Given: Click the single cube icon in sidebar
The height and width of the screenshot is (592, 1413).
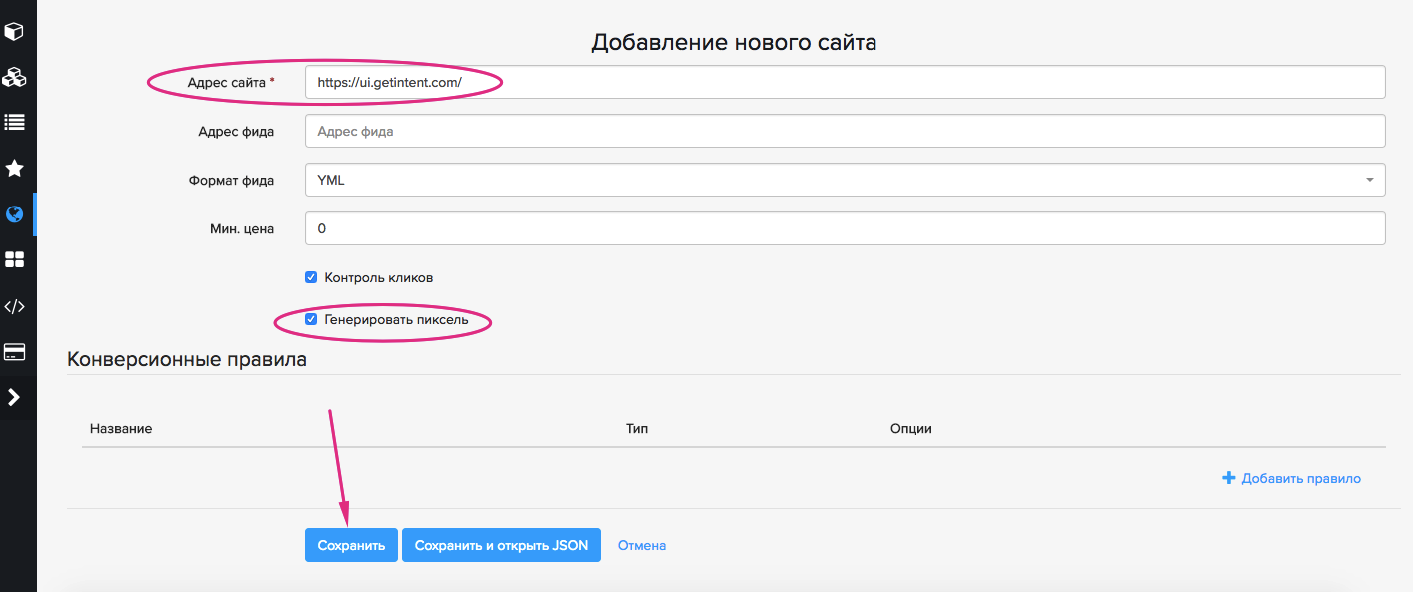Looking at the screenshot, I should (14, 32).
